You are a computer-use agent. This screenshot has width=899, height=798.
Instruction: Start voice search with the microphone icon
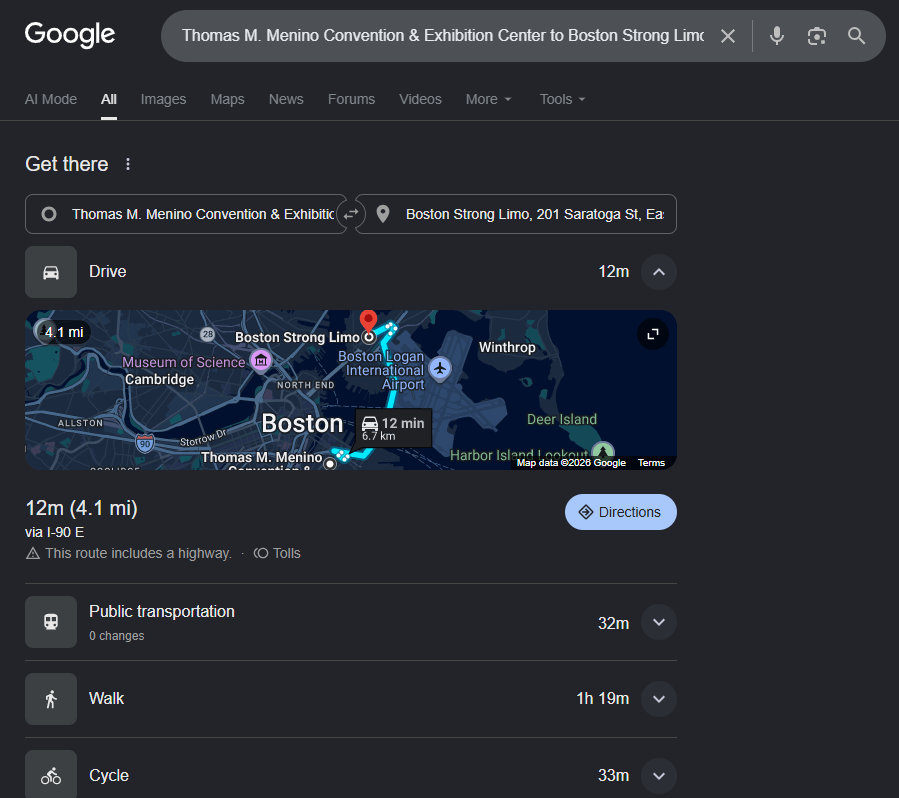777,36
